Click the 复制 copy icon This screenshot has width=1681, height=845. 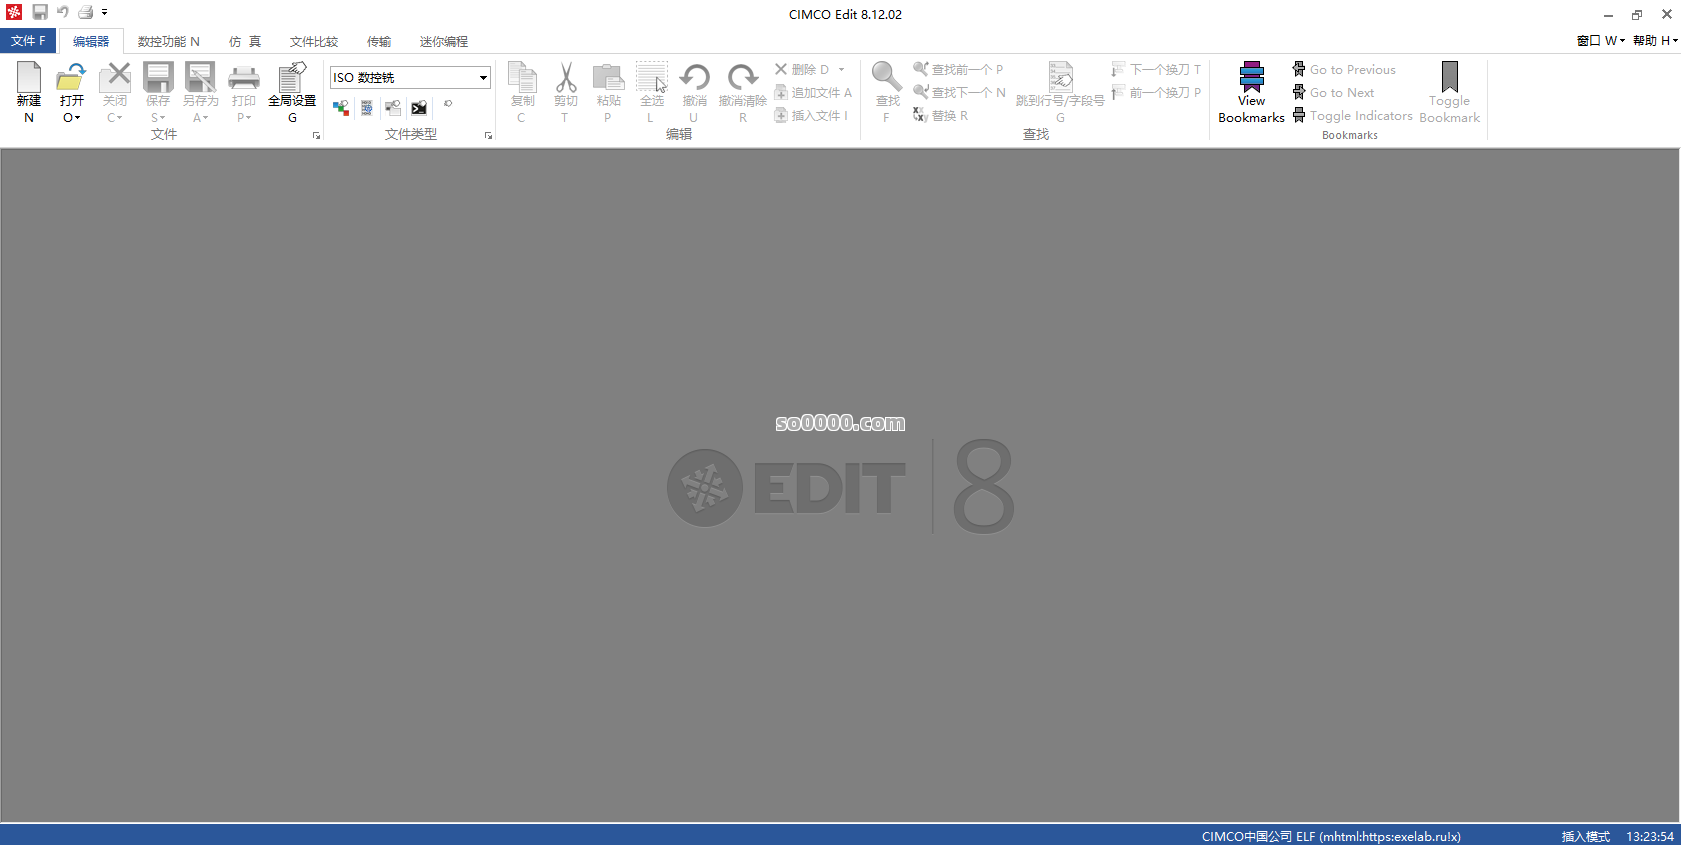[522, 78]
